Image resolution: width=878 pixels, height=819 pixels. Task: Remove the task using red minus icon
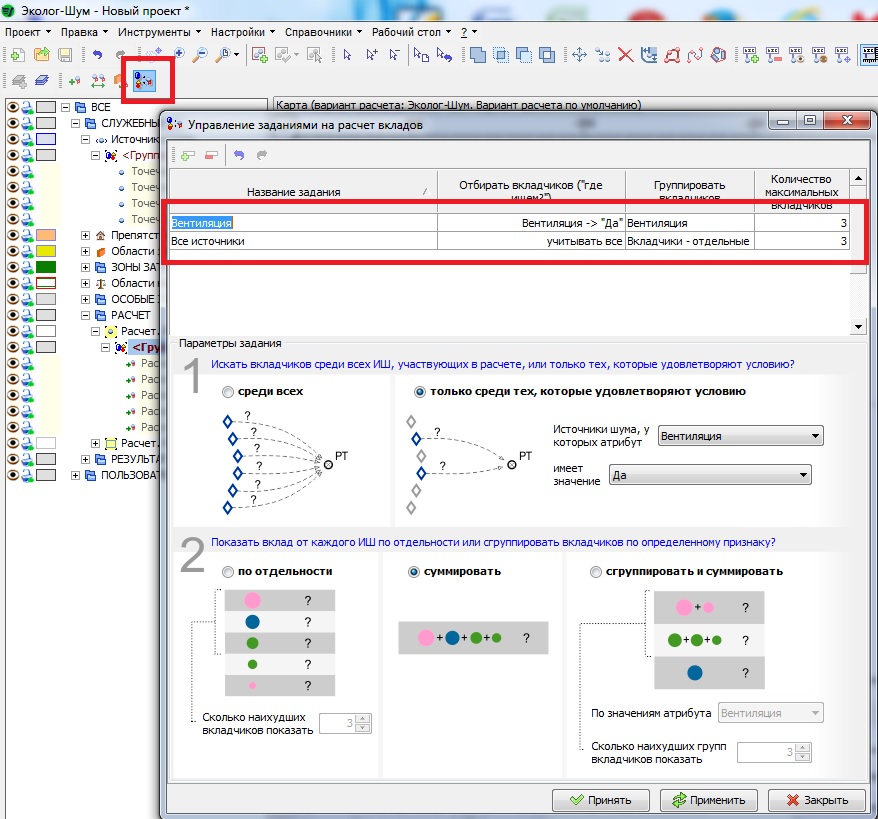pyautogui.click(x=210, y=155)
